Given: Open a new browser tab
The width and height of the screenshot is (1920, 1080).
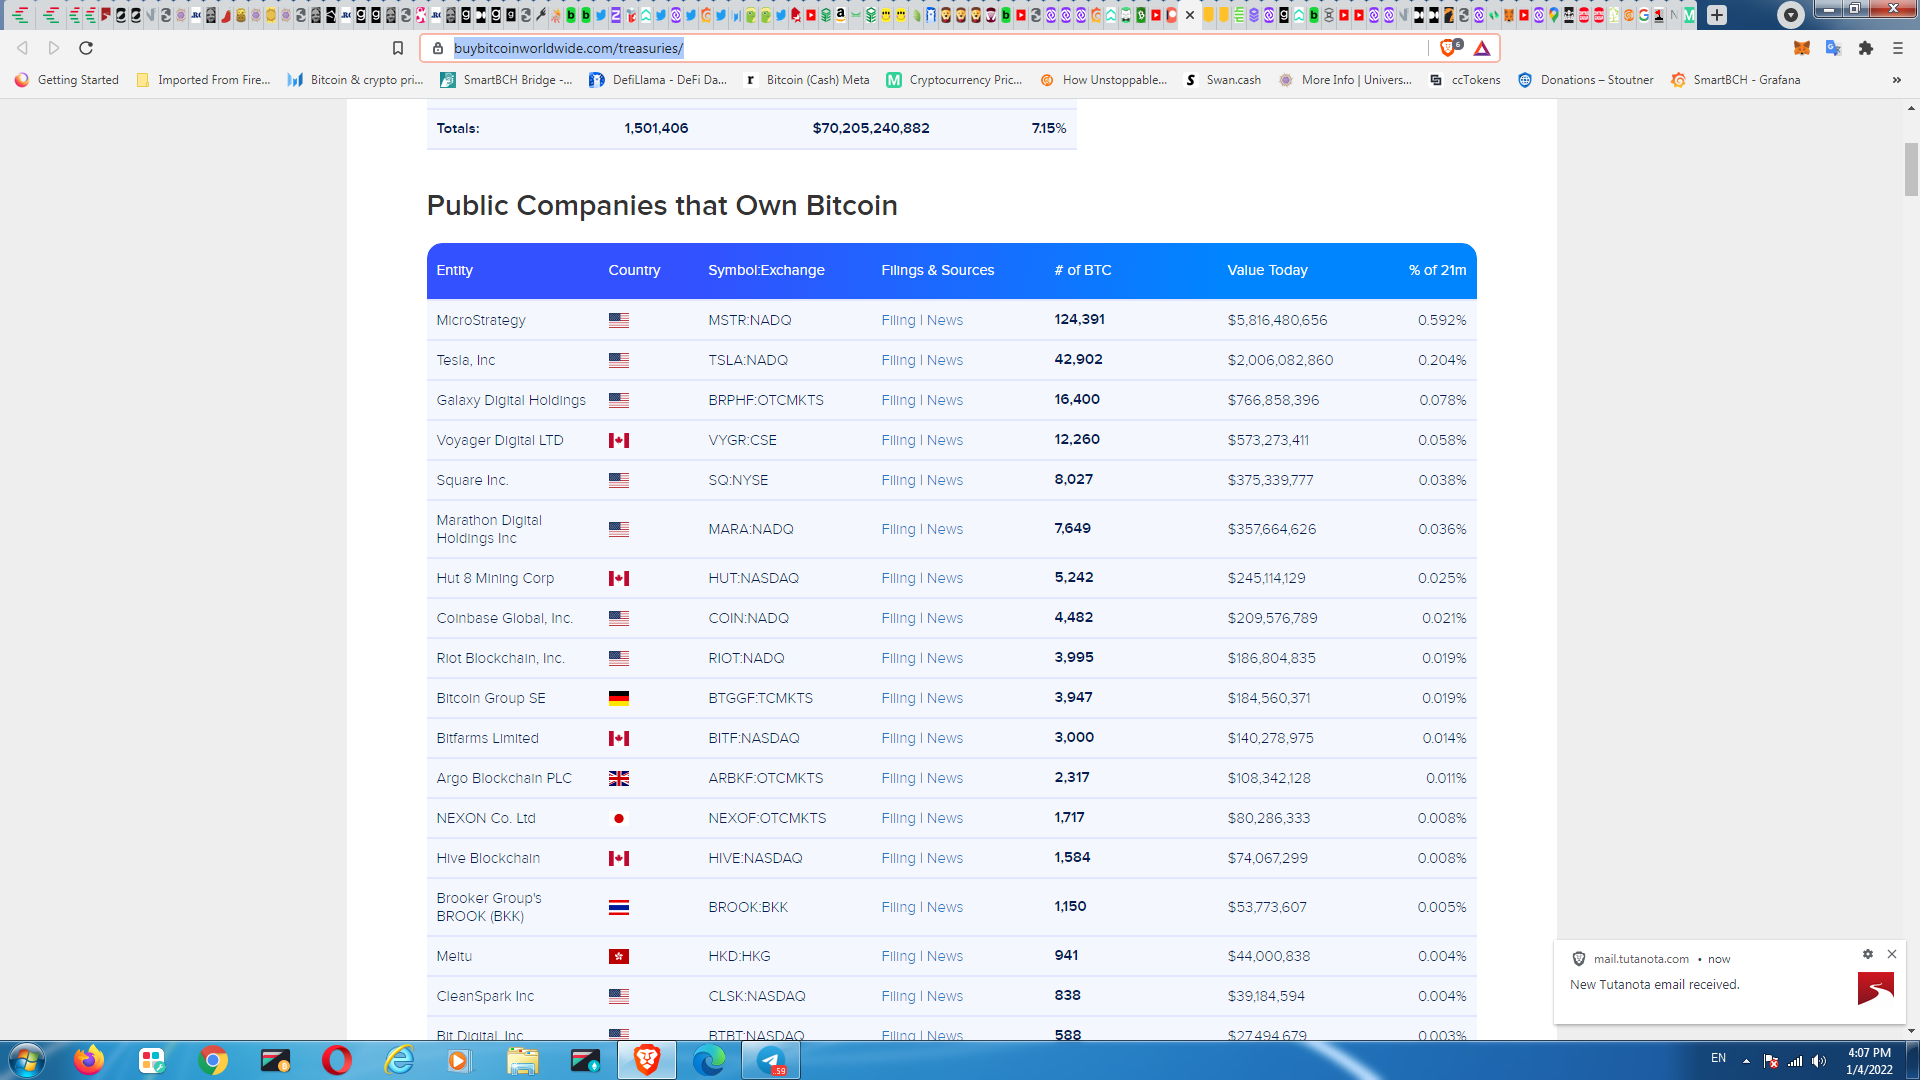Looking at the screenshot, I should click(x=1717, y=15).
